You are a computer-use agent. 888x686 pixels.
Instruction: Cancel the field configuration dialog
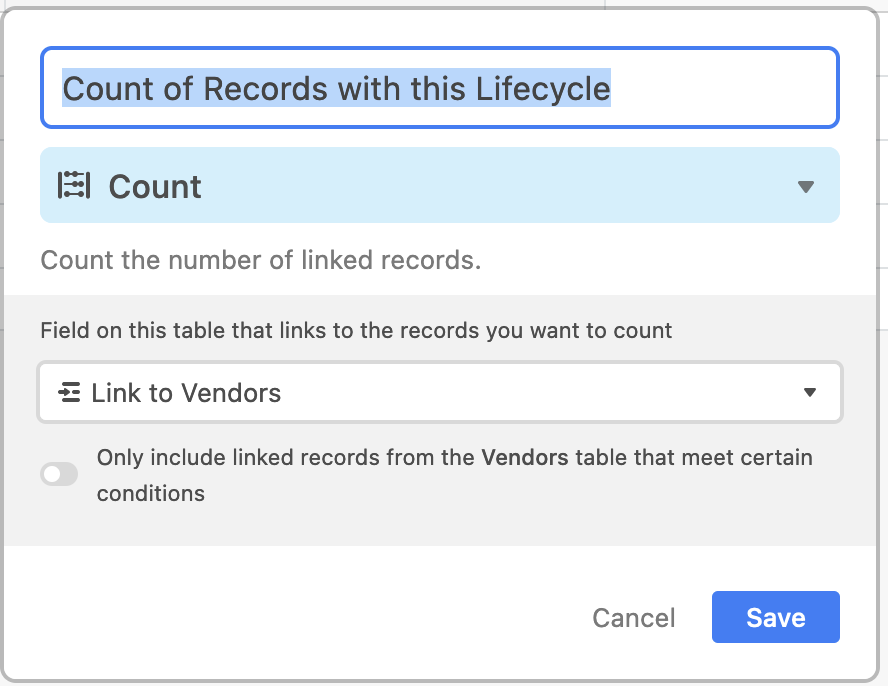(634, 617)
